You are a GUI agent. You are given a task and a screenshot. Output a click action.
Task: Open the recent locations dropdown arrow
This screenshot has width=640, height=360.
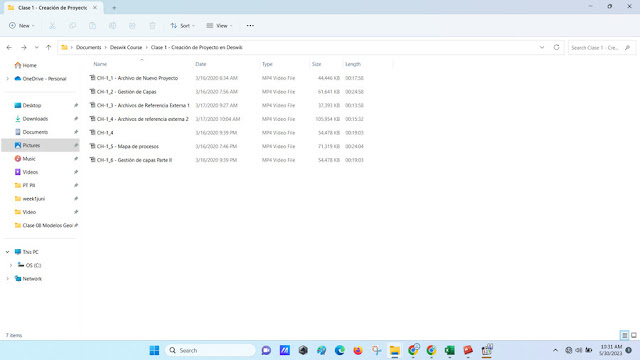point(36,47)
